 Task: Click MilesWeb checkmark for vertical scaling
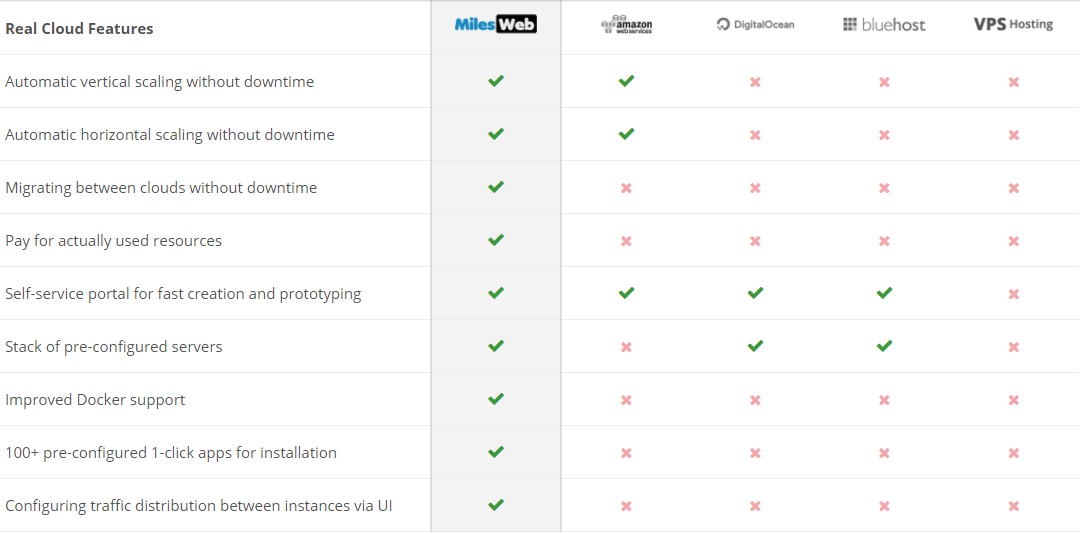click(496, 81)
